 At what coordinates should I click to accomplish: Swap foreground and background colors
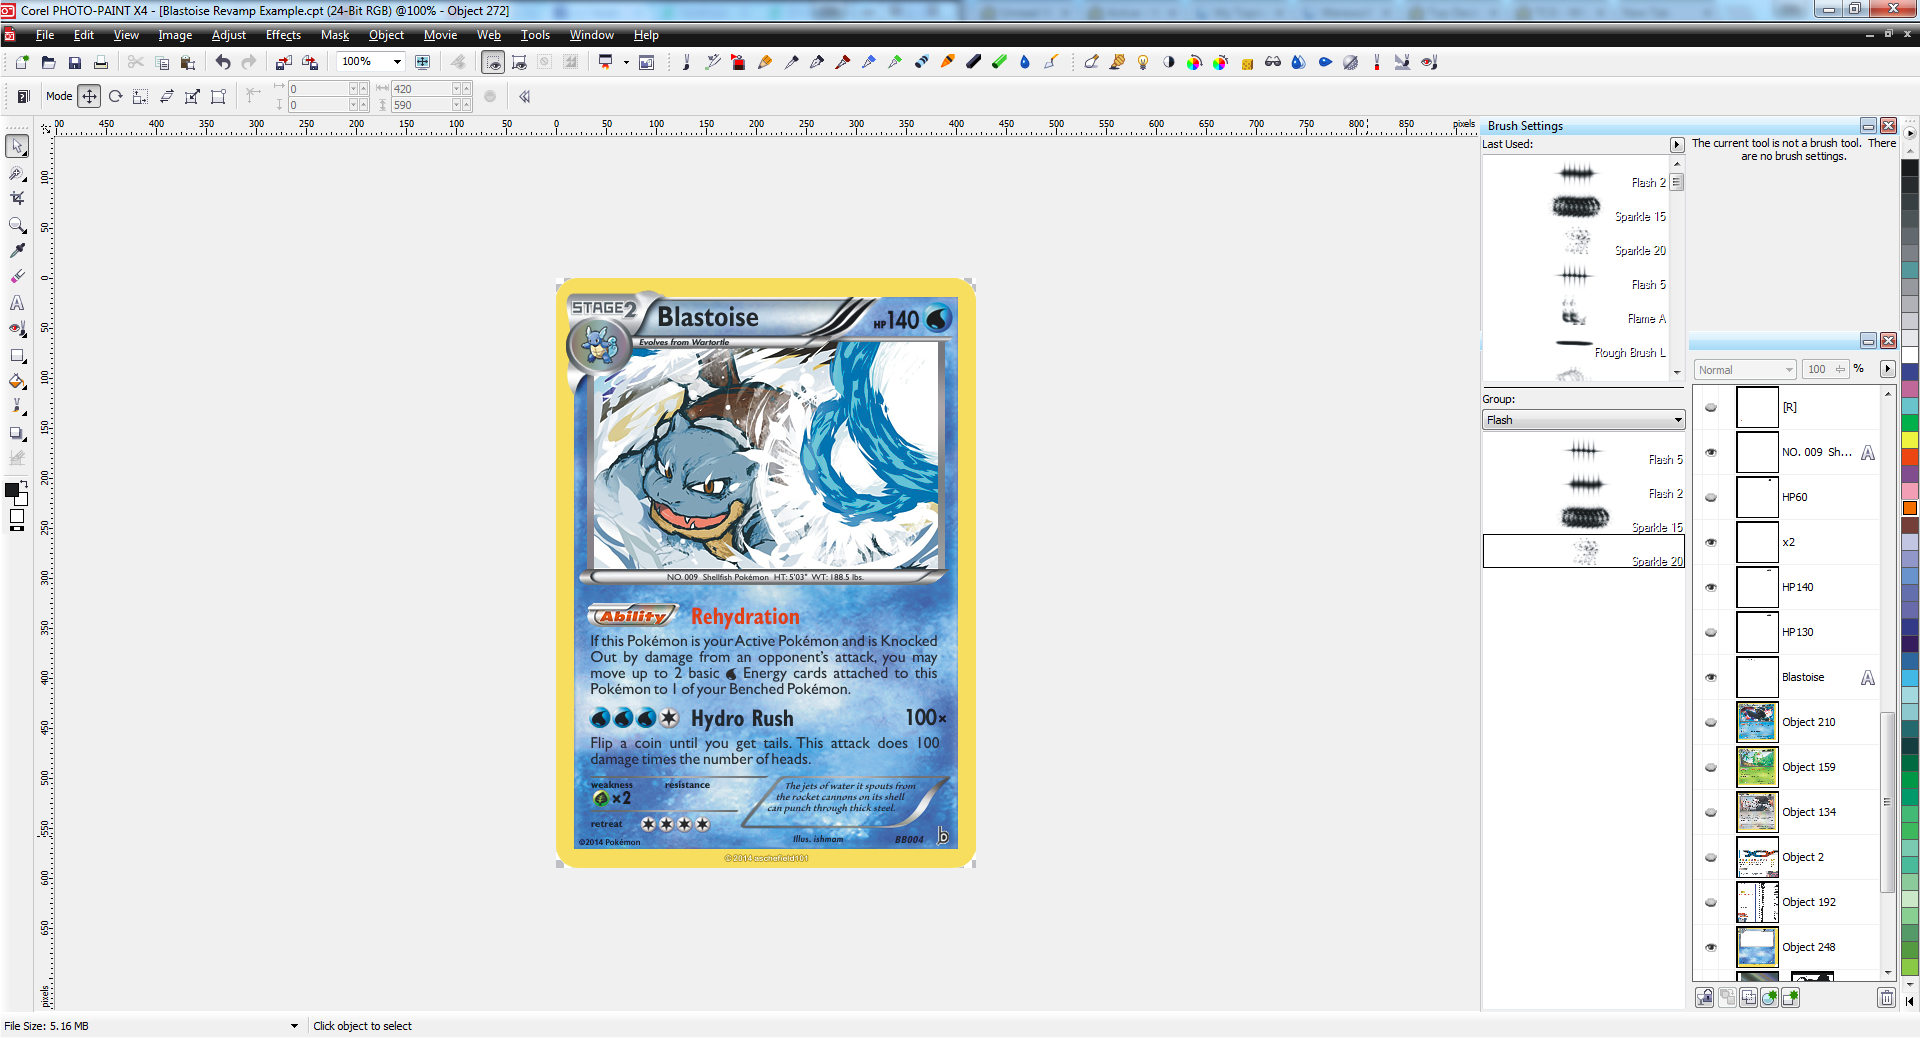point(25,484)
